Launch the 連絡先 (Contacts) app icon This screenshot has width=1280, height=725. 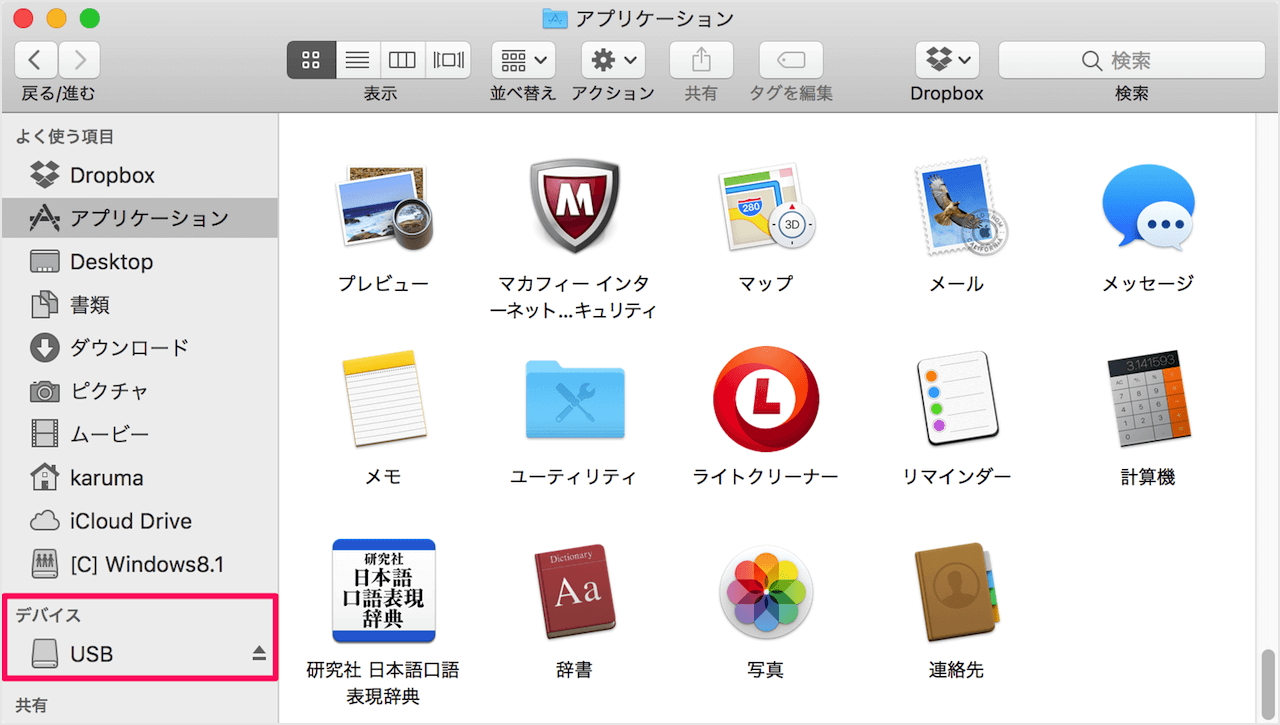956,591
